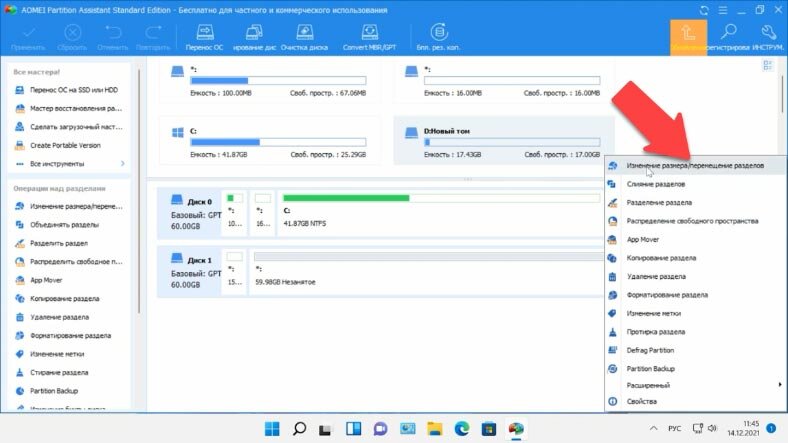The image size is (788, 443).
Task: Select Слияние разделов in context menu
Action: pyautogui.click(x=696, y=184)
